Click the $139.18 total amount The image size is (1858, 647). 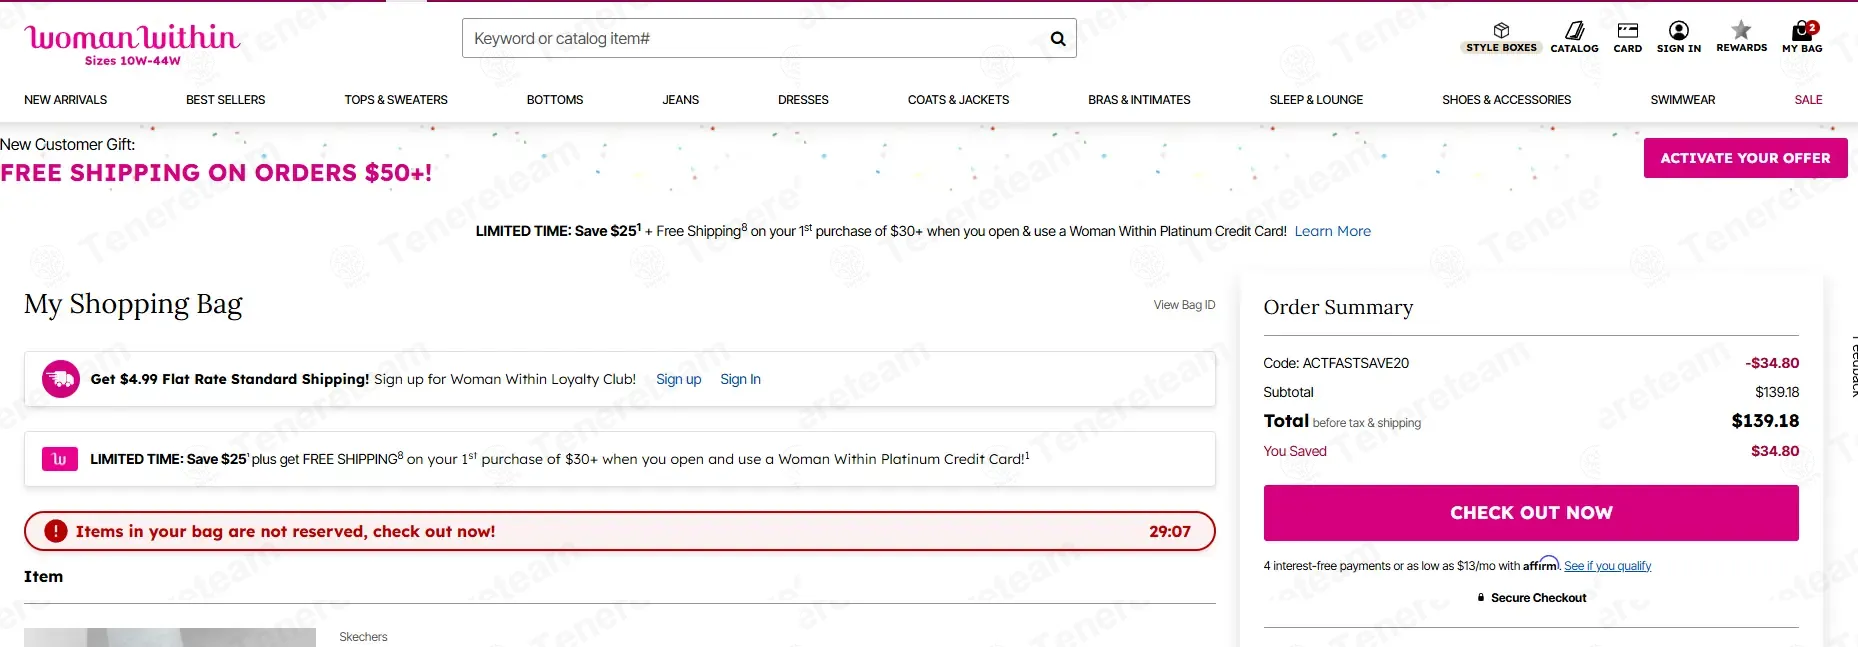(1765, 421)
